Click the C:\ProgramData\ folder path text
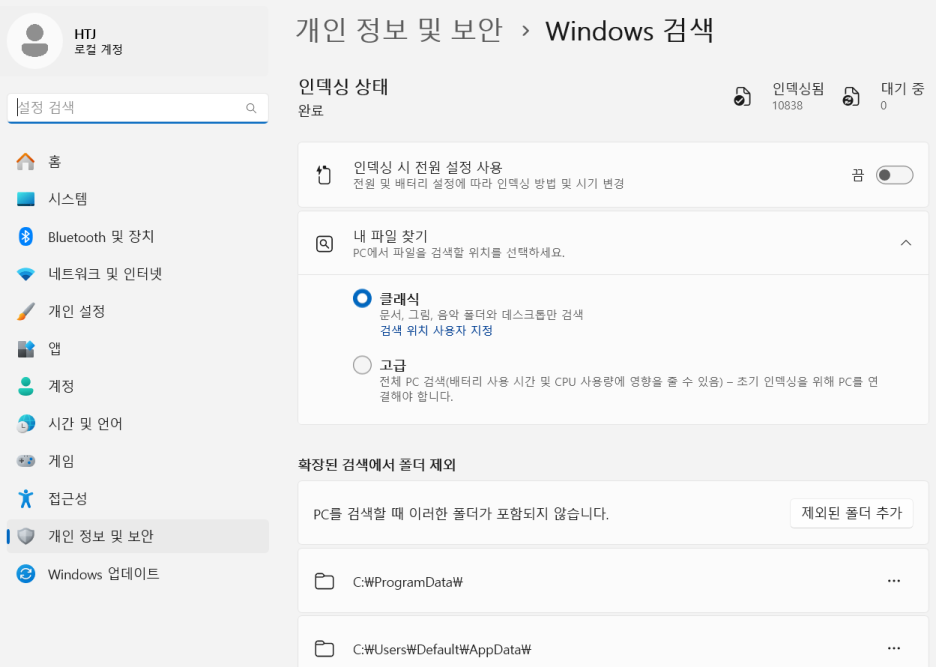Viewport: 936px width, 667px height. click(x=408, y=582)
